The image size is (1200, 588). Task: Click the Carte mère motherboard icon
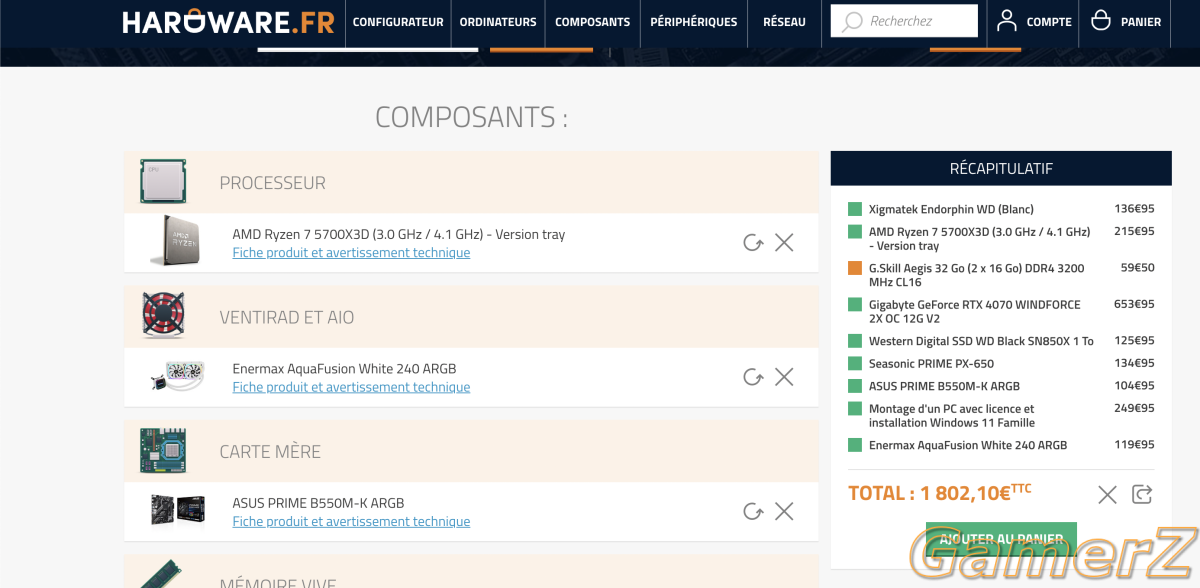click(x=163, y=451)
